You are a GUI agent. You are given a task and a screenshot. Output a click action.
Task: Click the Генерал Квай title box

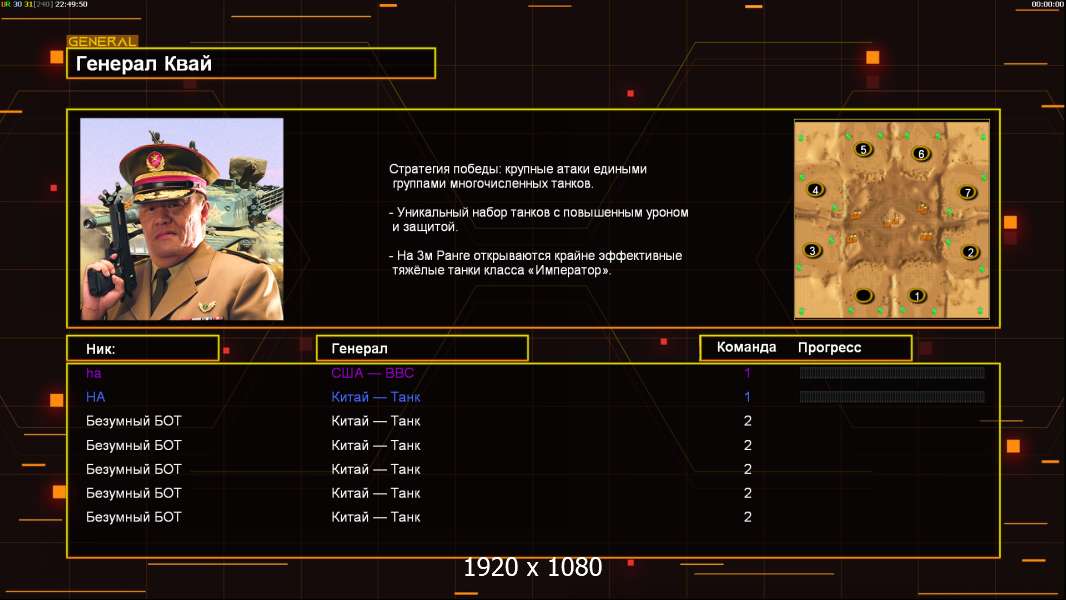click(x=251, y=63)
